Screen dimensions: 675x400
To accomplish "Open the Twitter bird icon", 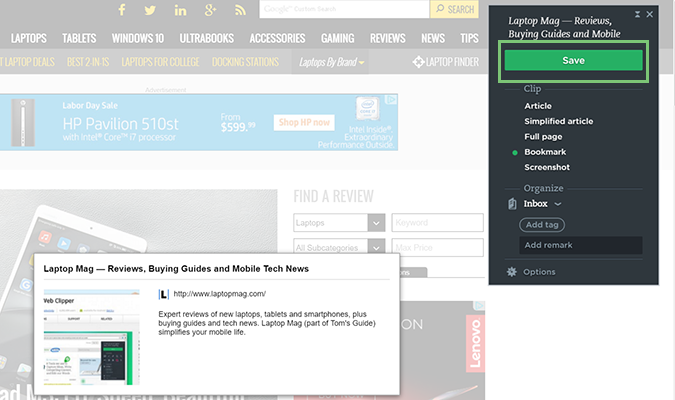I will point(150,10).
